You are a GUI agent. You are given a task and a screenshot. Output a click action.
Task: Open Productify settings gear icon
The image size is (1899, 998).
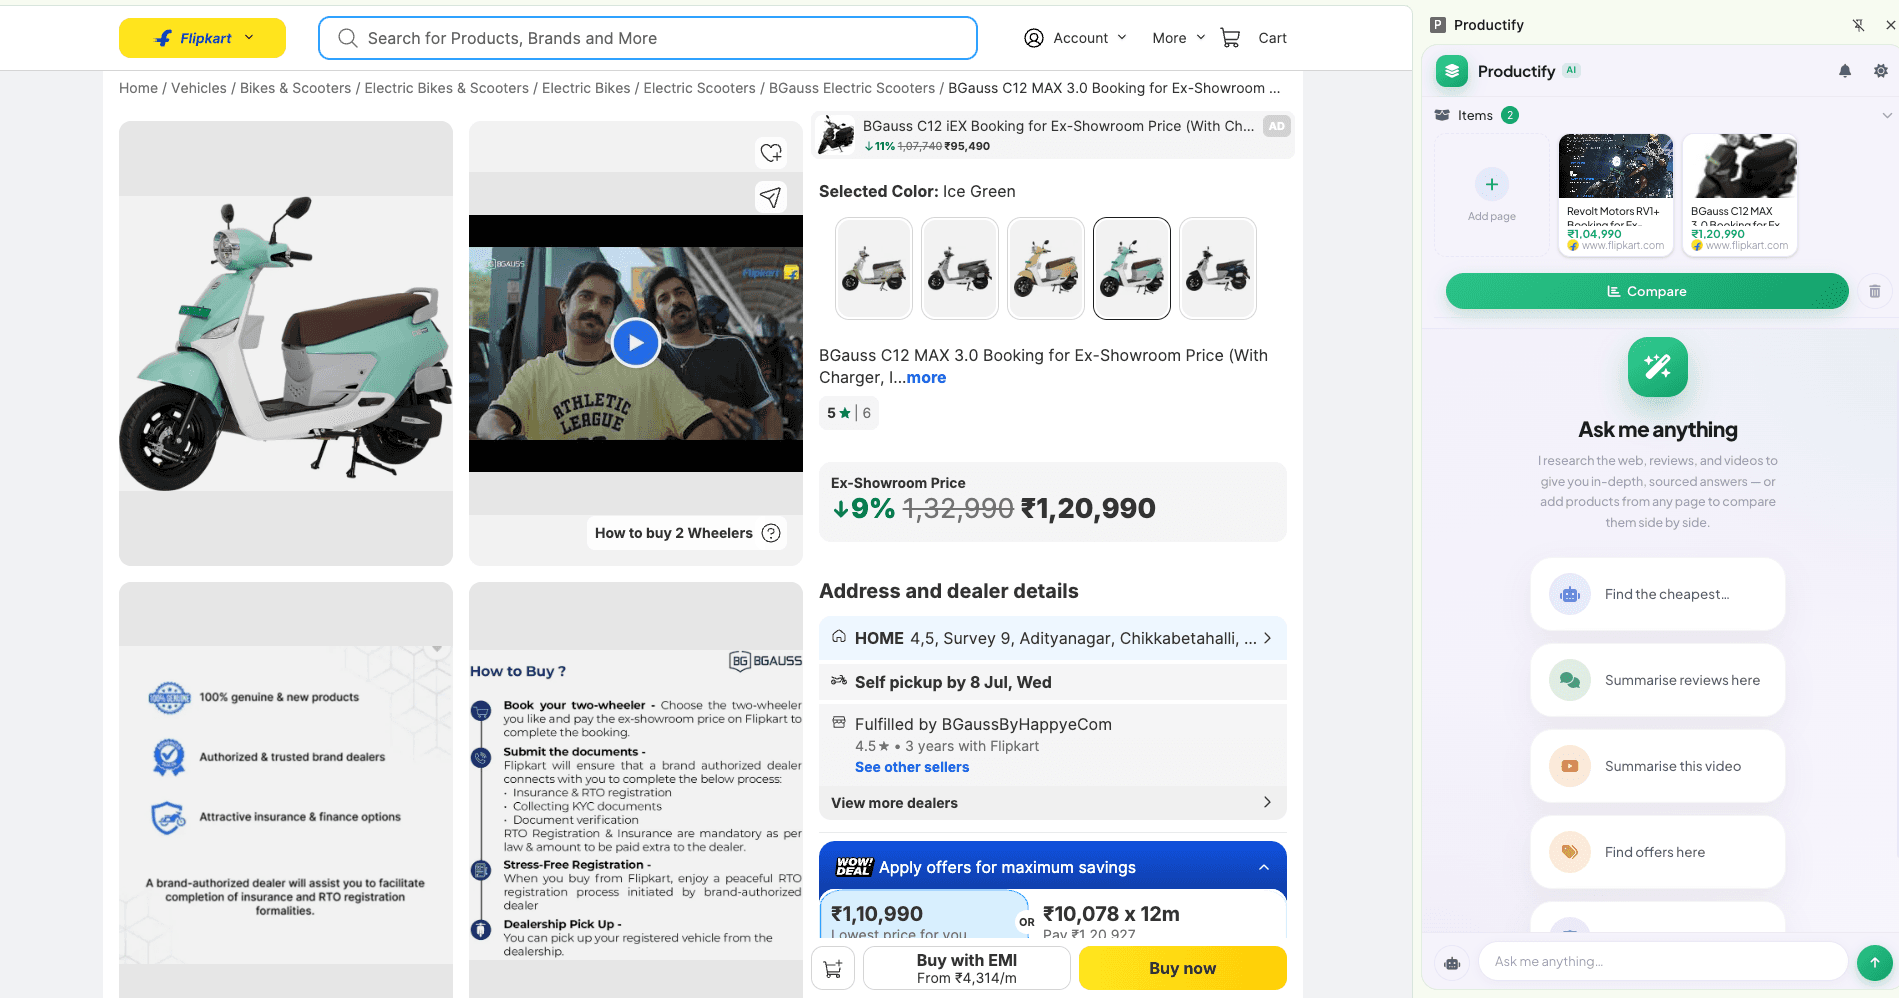(x=1881, y=71)
